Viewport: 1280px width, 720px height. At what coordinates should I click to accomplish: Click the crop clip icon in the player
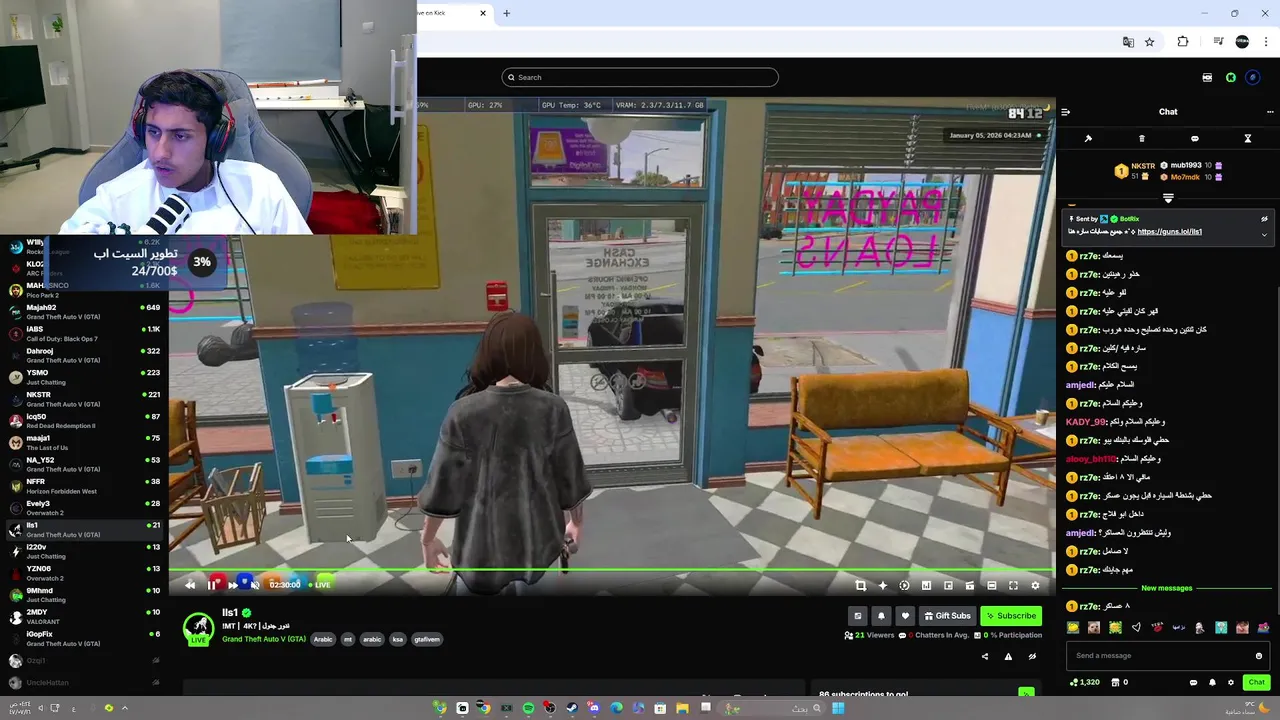pos(860,586)
